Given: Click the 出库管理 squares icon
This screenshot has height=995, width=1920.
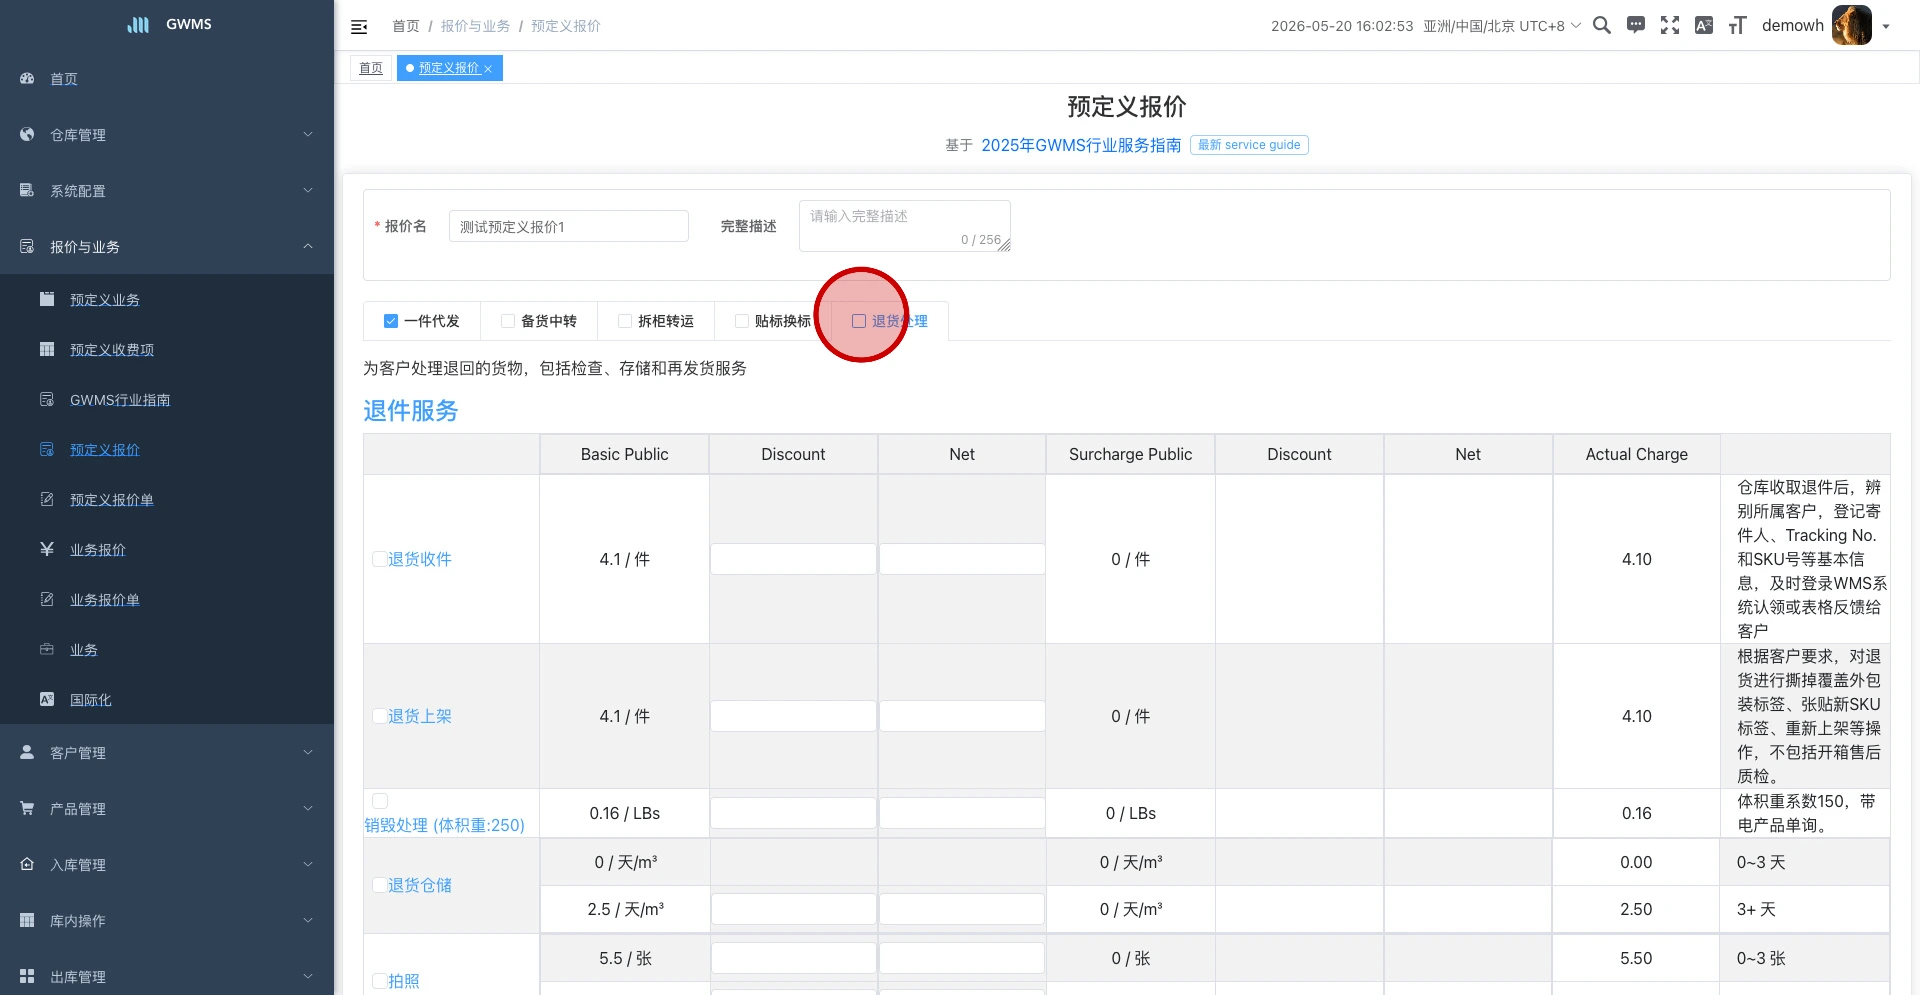Looking at the screenshot, I should point(27,976).
